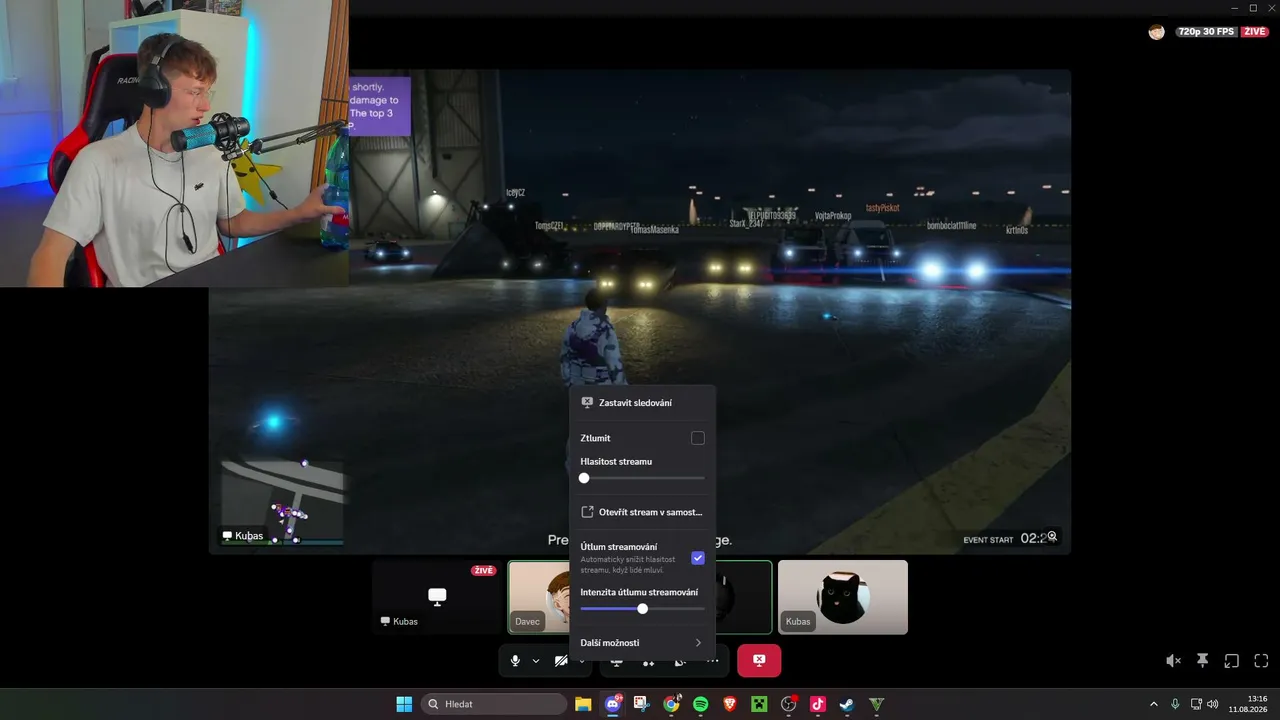This screenshot has height=720, width=1280.
Task: Click the streamer avatar near the quality badge
Action: 1157,32
